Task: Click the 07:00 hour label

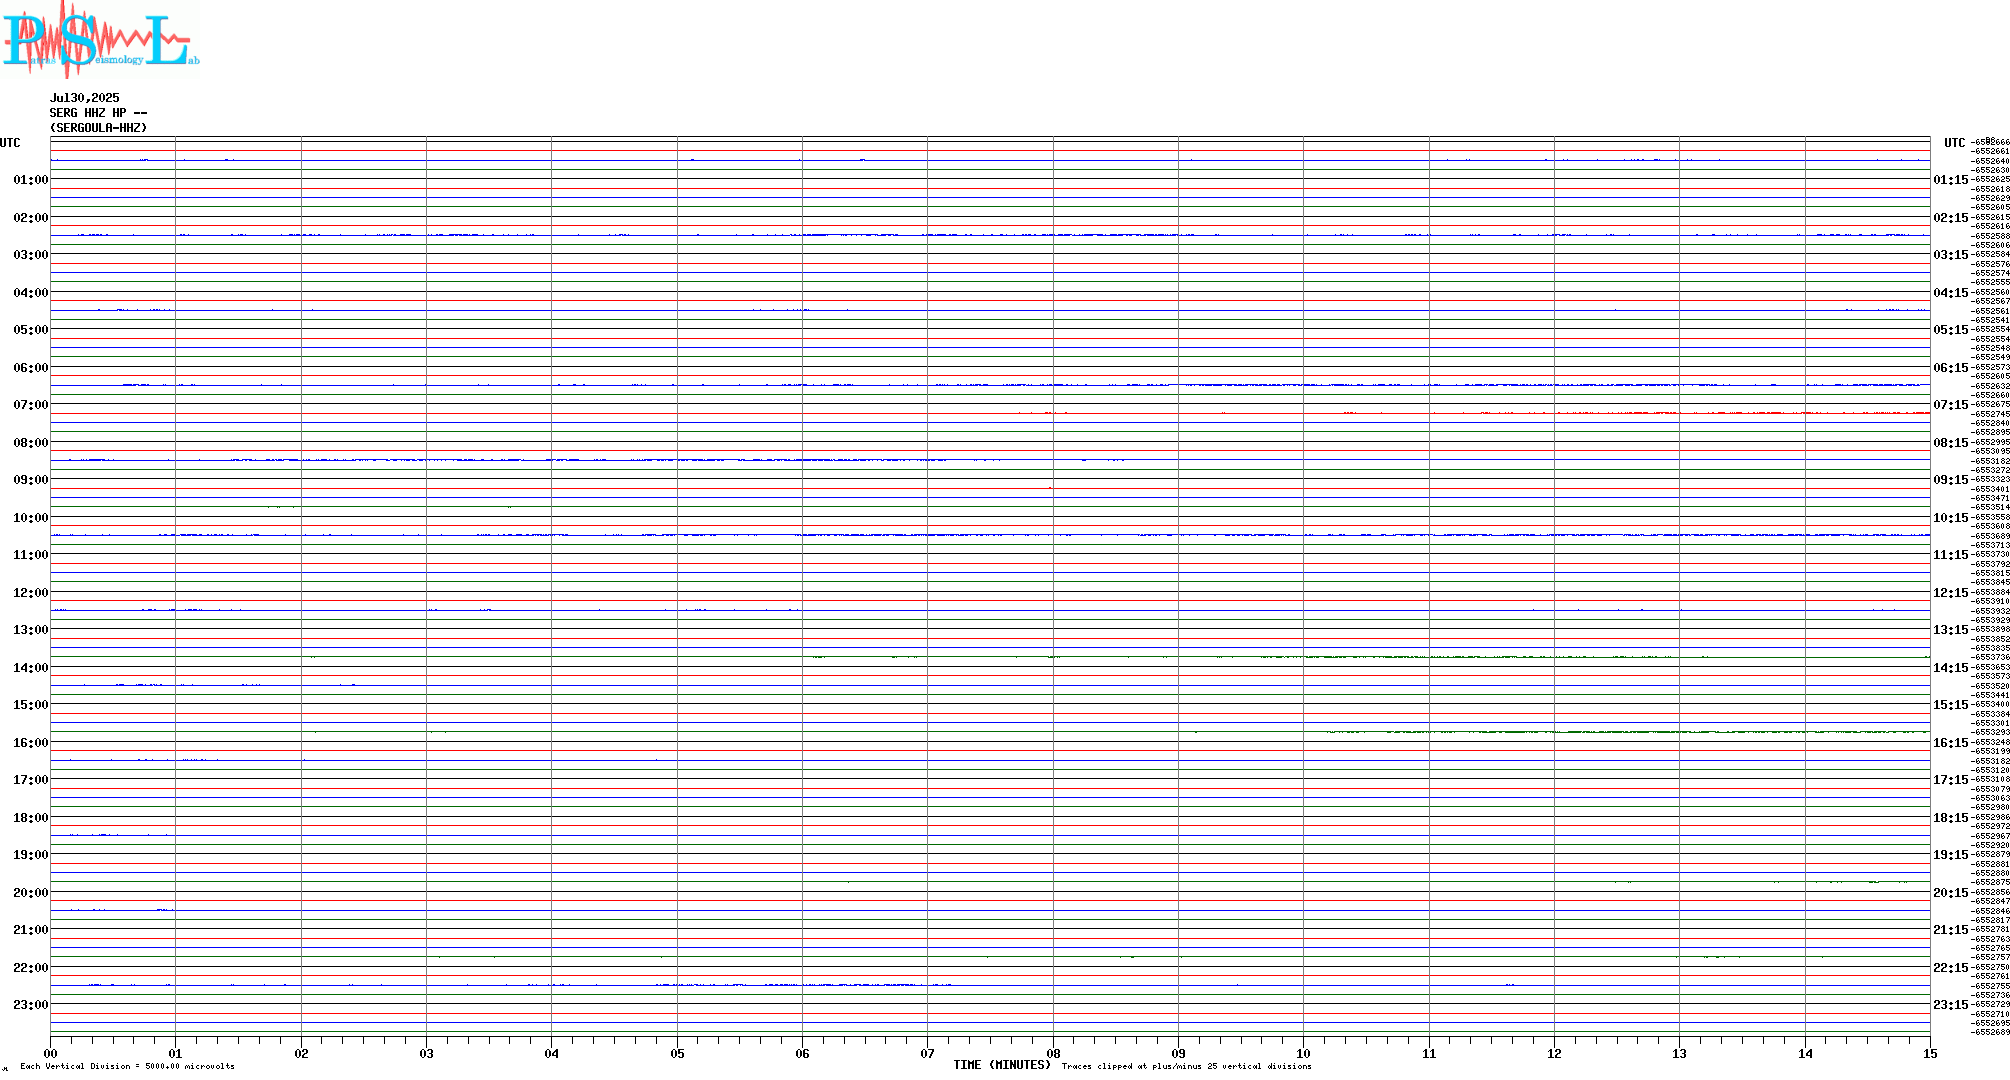Action: 31,405
